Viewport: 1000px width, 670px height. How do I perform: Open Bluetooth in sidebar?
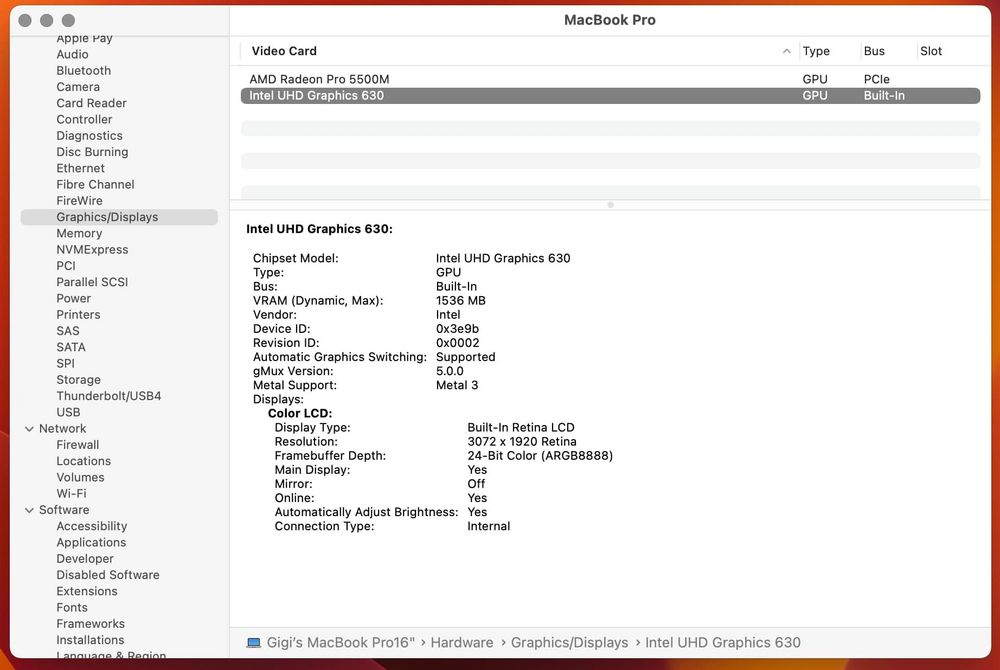(84, 71)
